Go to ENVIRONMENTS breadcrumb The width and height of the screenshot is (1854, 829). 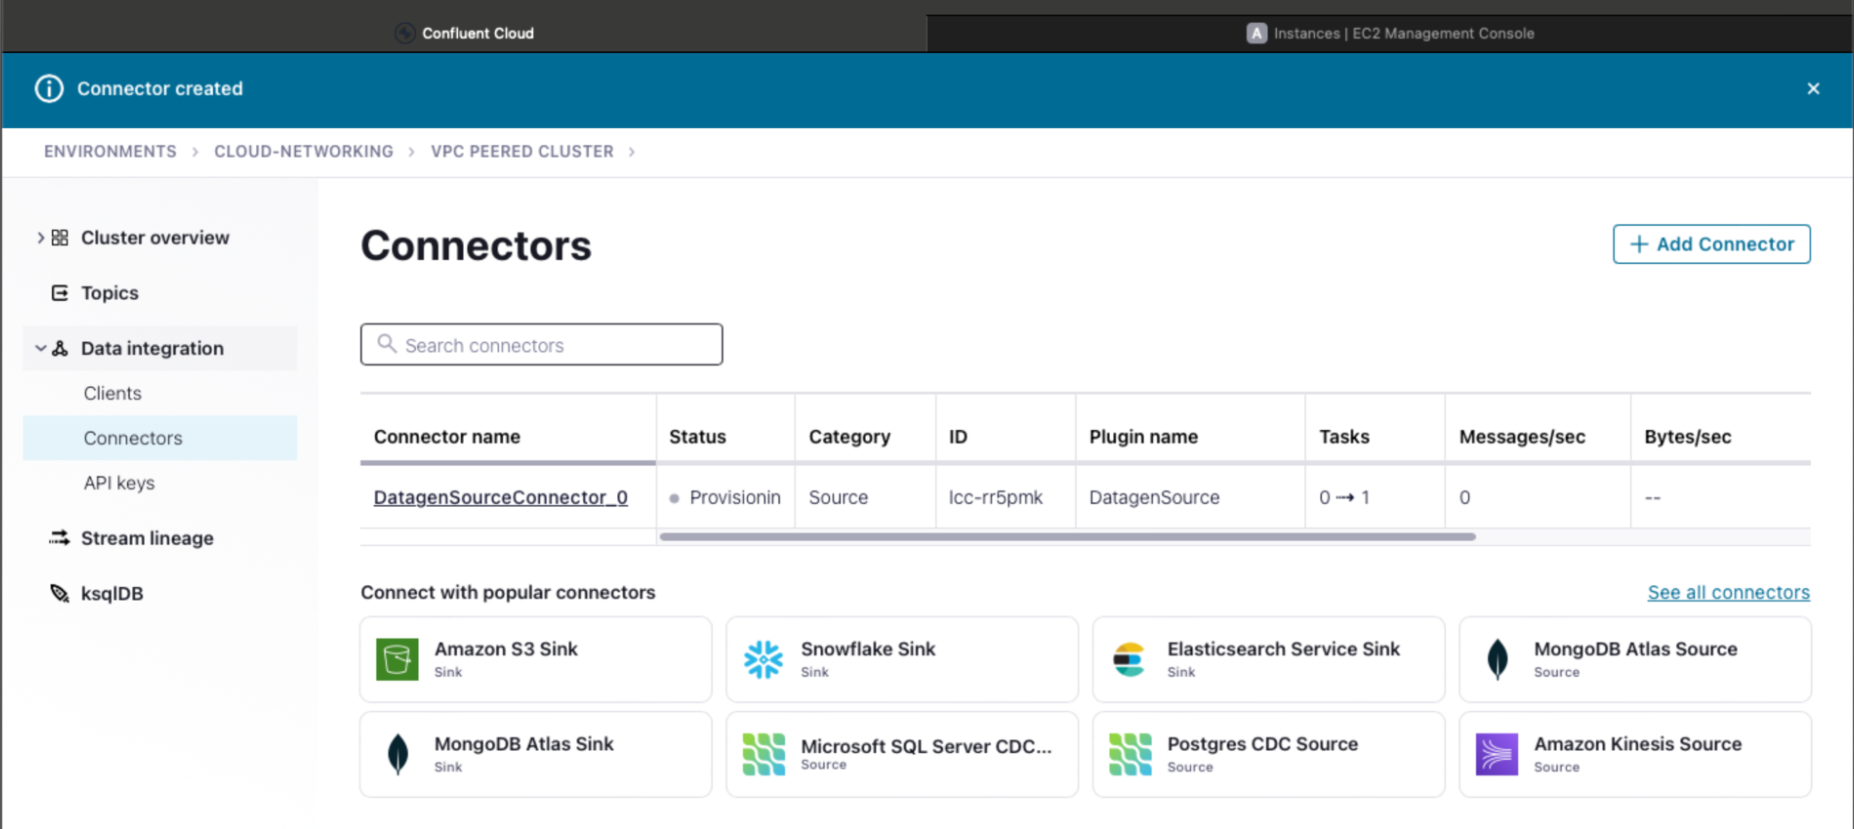pos(110,151)
